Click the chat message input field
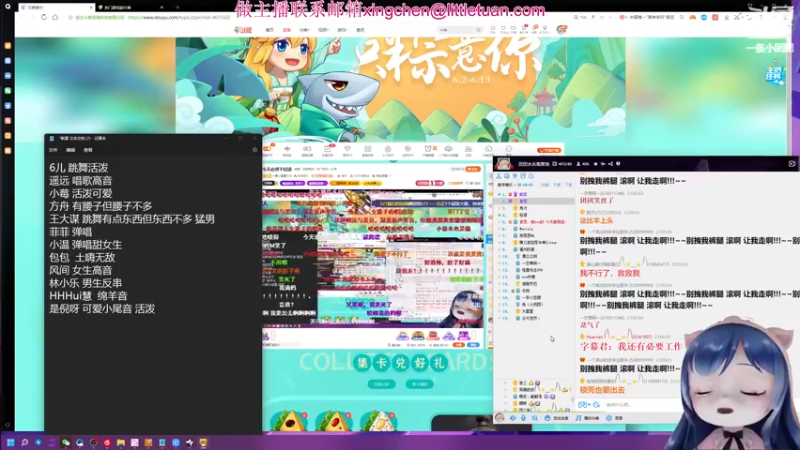The image size is (800, 450). coord(643,405)
